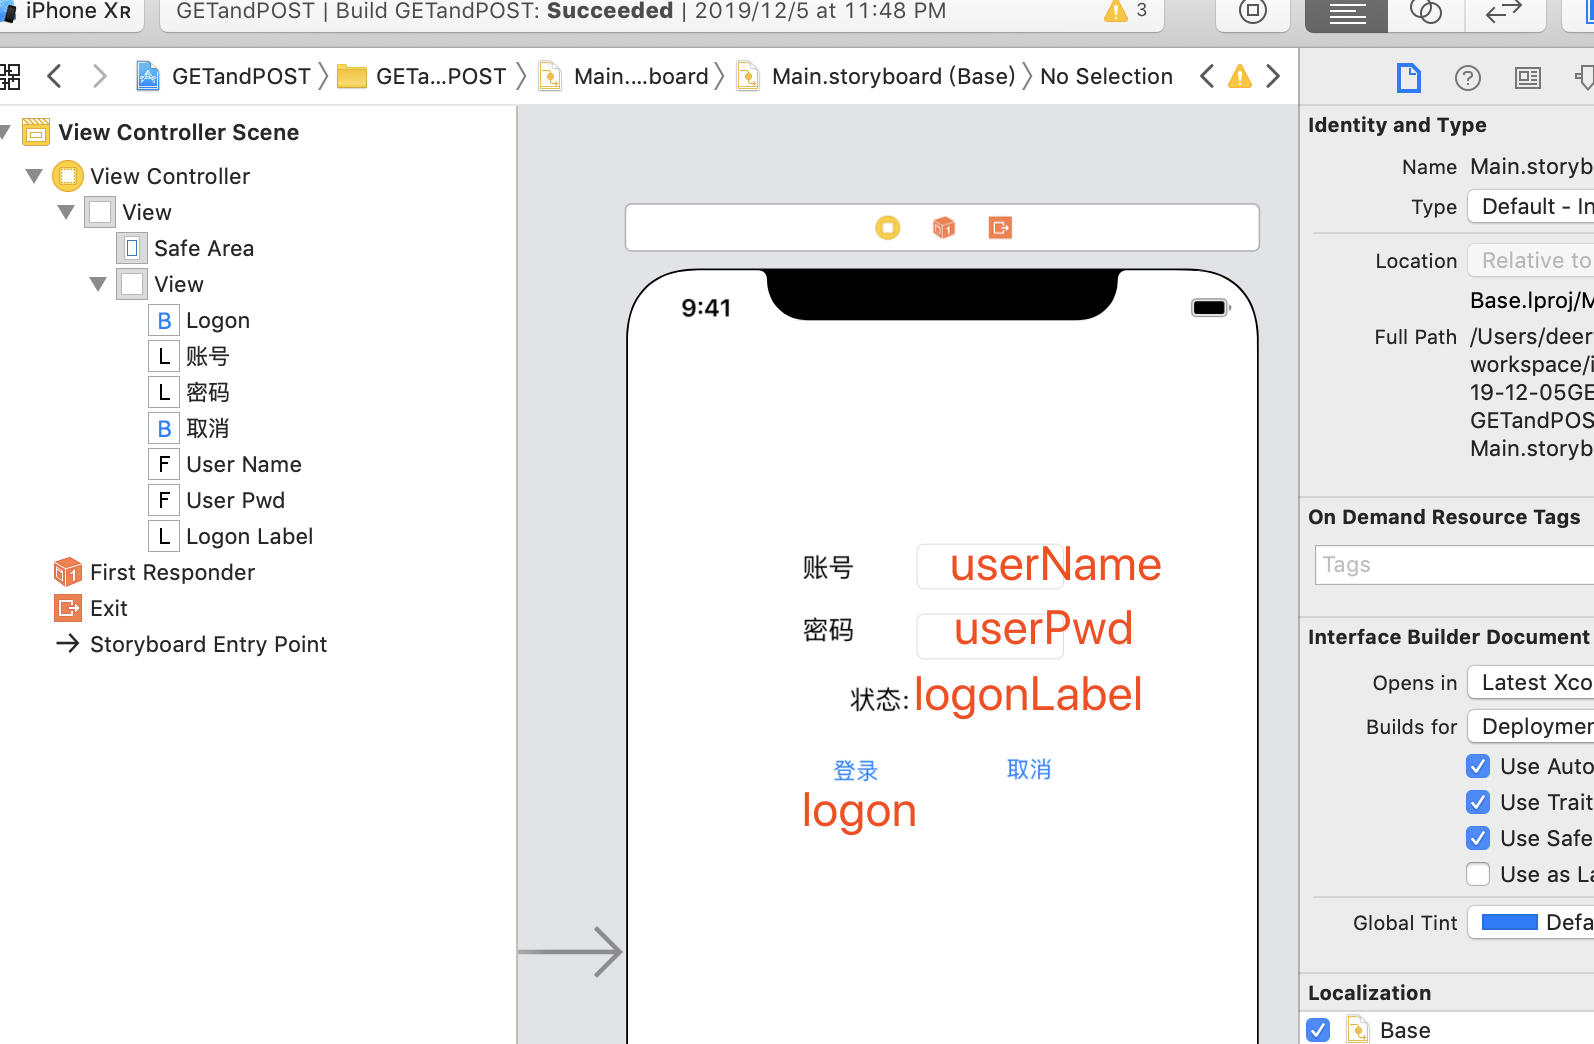Click First Responder cube in scene dock
Image resolution: width=1594 pixels, height=1044 pixels.
coord(944,228)
